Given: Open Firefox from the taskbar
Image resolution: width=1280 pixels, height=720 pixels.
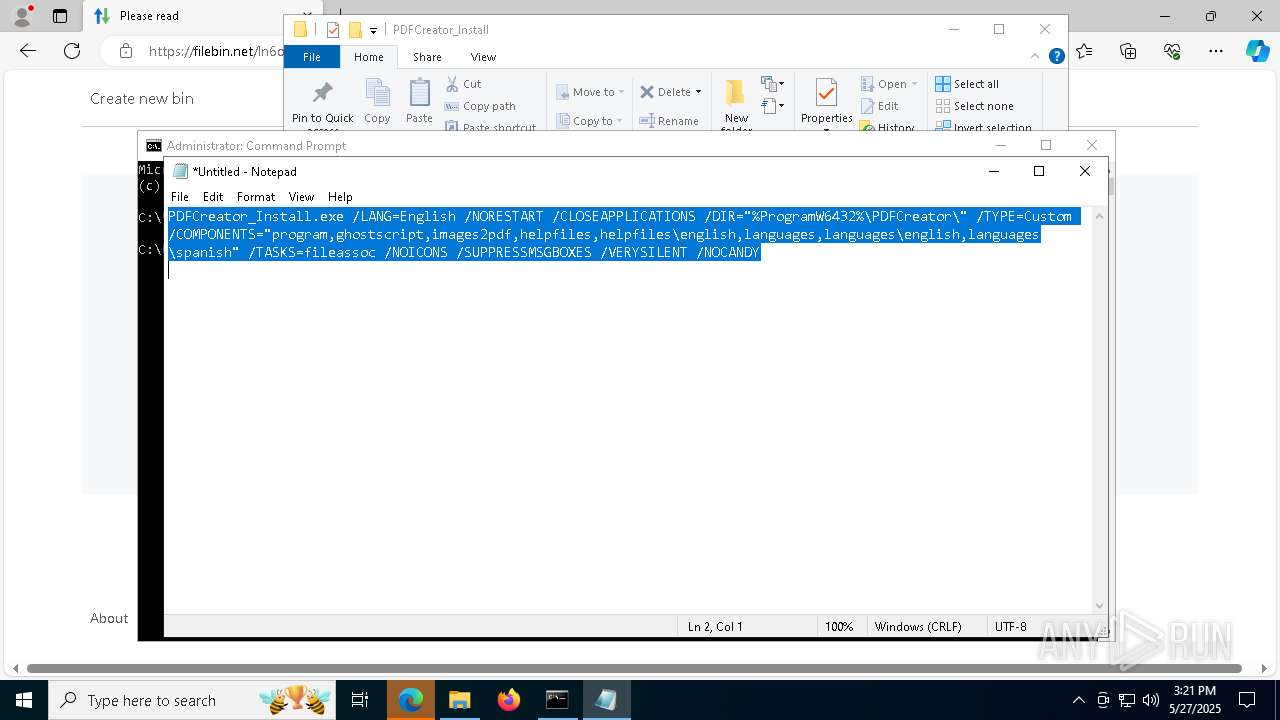Looking at the screenshot, I should pos(509,700).
